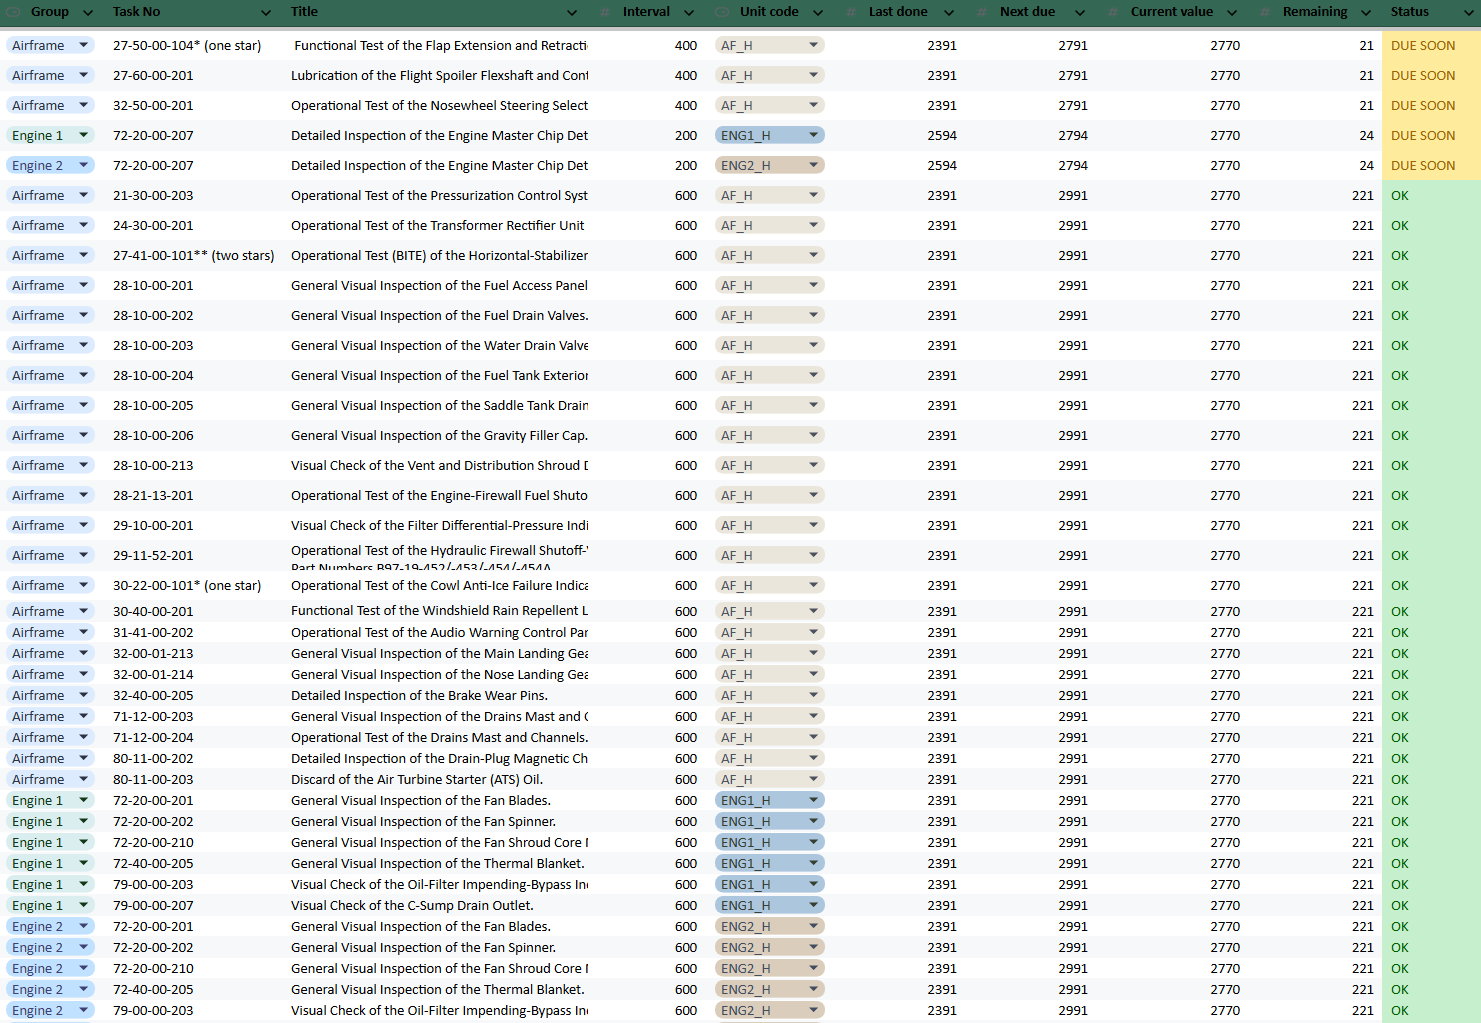1481x1023 pixels.
Task: Click the number type icon beside Next due header
Action: [984, 12]
